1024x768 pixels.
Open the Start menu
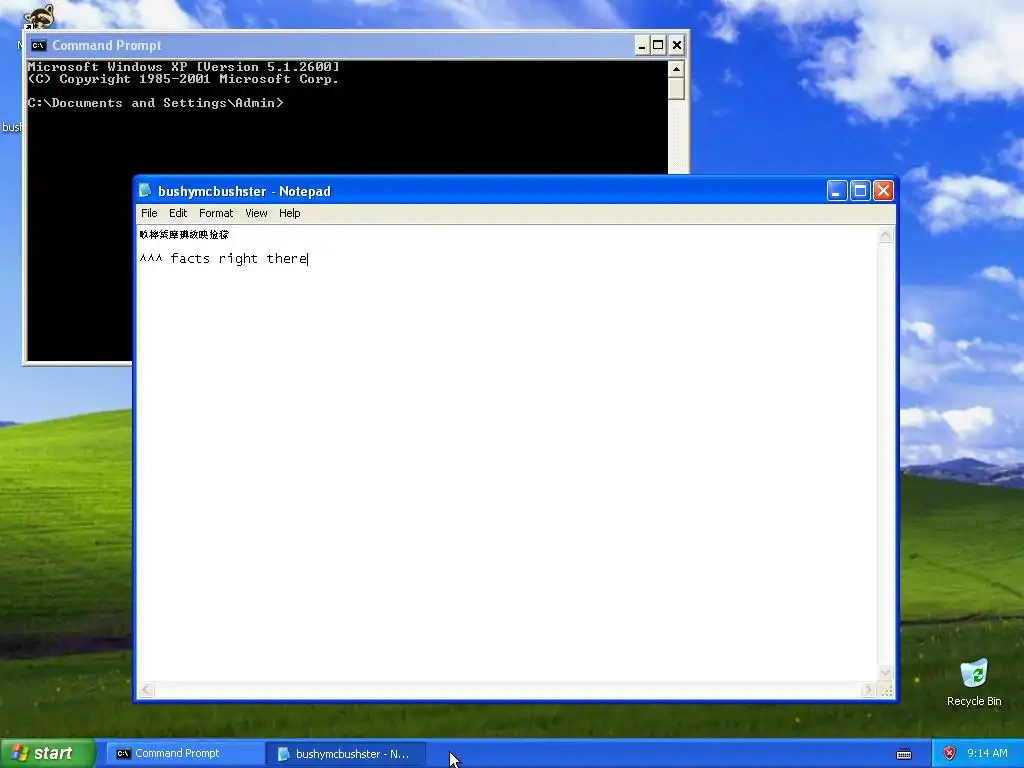(x=47, y=753)
